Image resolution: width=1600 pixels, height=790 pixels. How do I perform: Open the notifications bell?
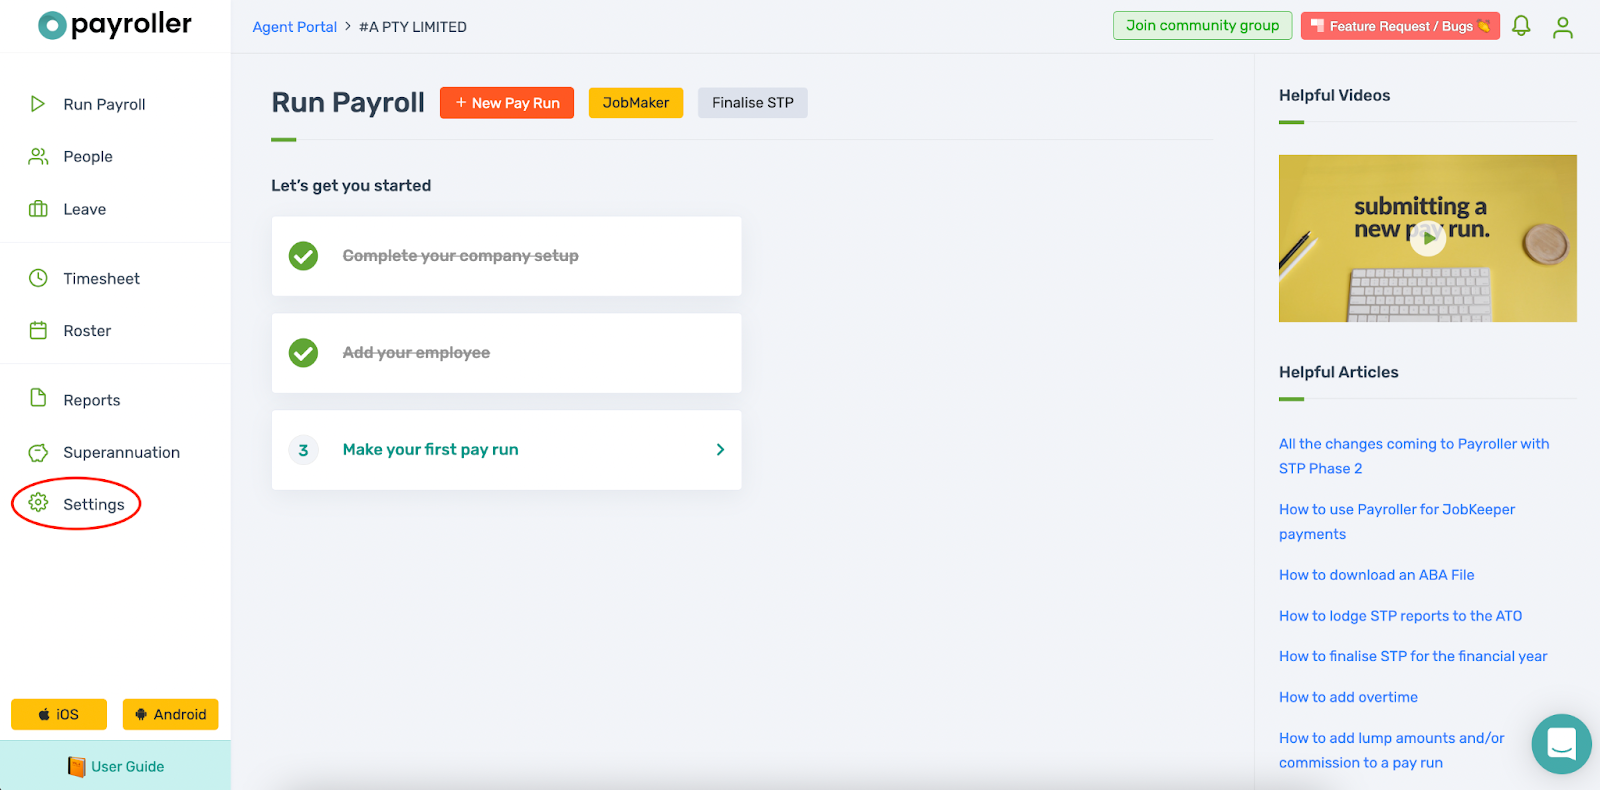pos(1521,26)
